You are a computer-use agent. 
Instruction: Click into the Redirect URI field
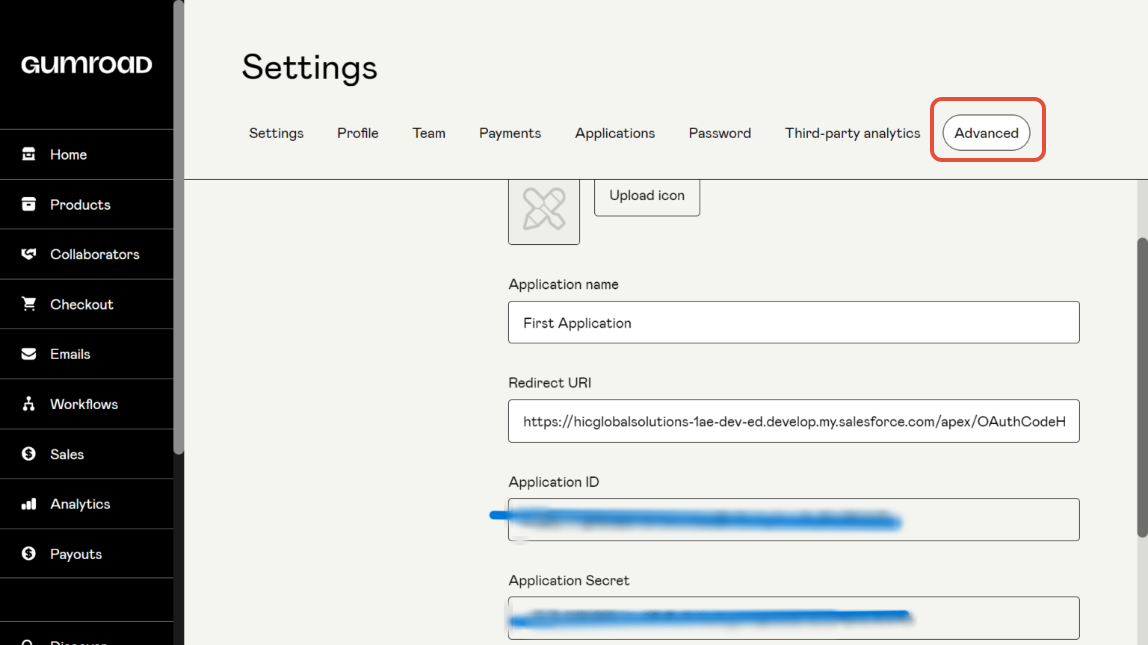tap(793, 422)
